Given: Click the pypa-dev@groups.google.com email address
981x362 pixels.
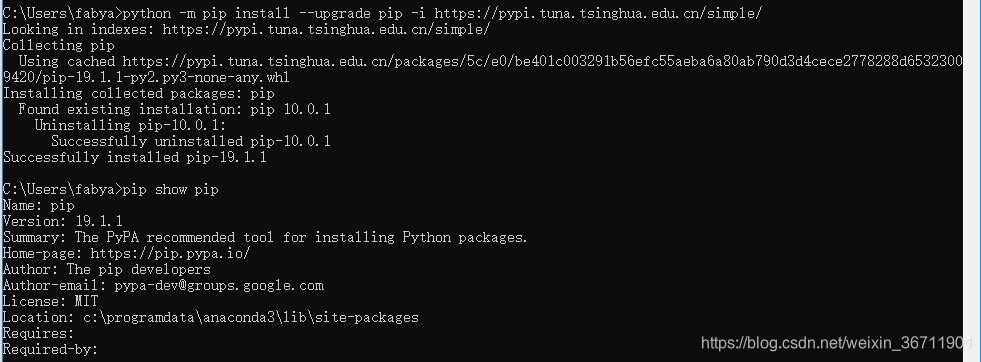Looking at the screenshot, I should pyautogui.click(x=219, y=286).
